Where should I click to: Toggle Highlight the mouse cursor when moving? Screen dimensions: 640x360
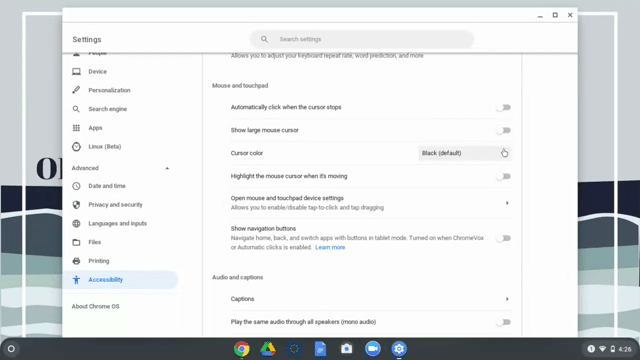(504, 176)
